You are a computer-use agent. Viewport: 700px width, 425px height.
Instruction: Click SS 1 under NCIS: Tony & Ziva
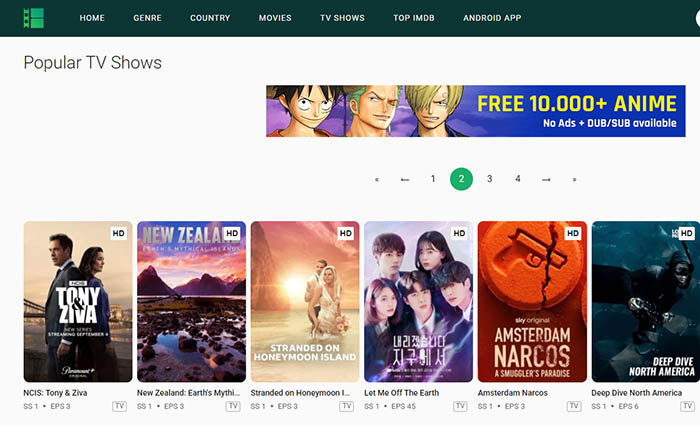pos(31,406)
